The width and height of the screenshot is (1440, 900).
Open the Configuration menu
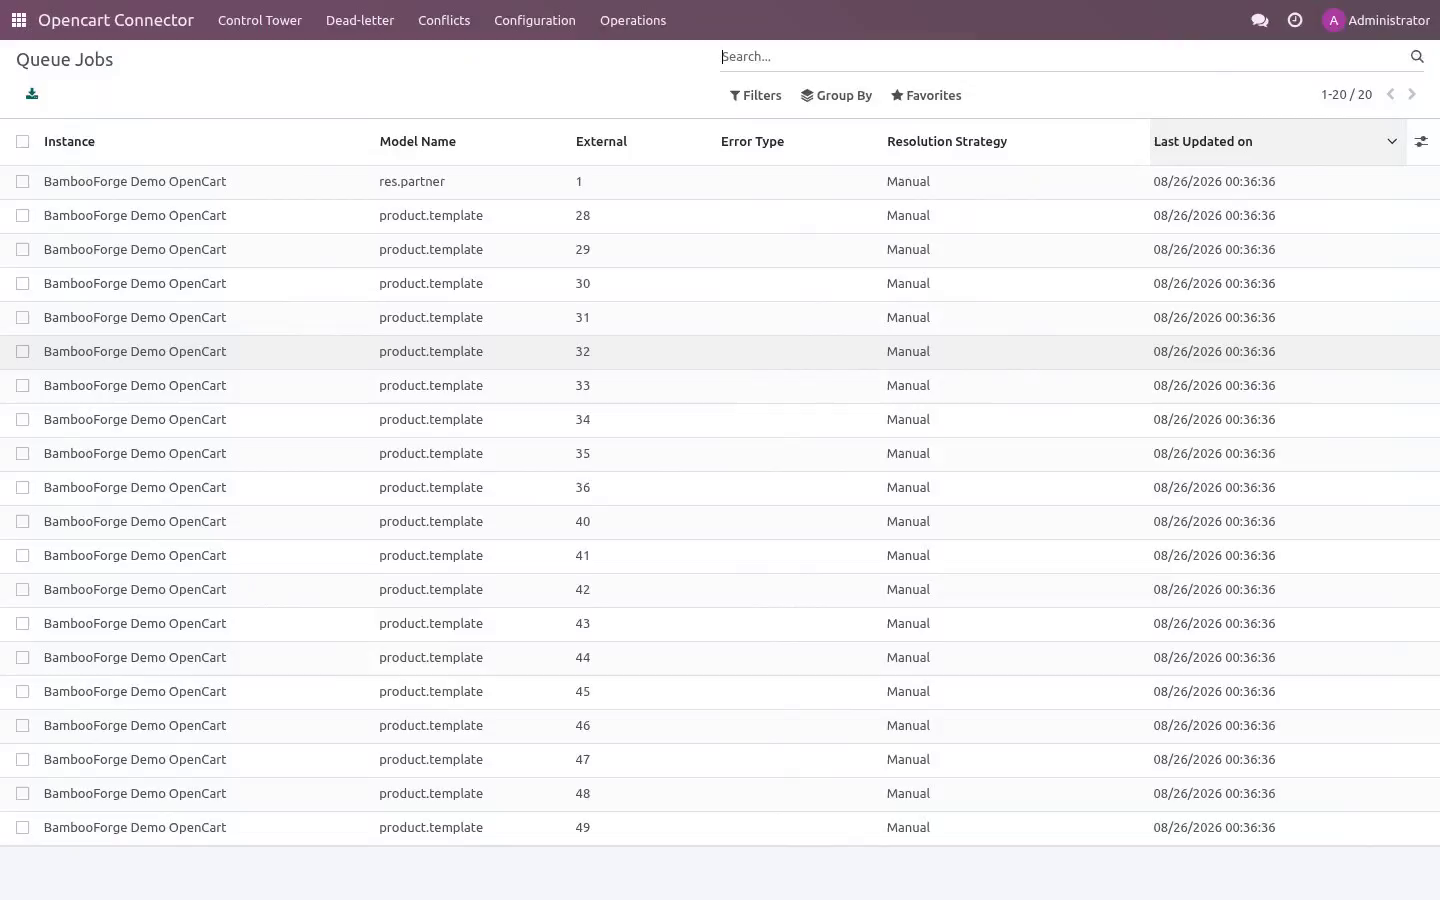point(535,20)
